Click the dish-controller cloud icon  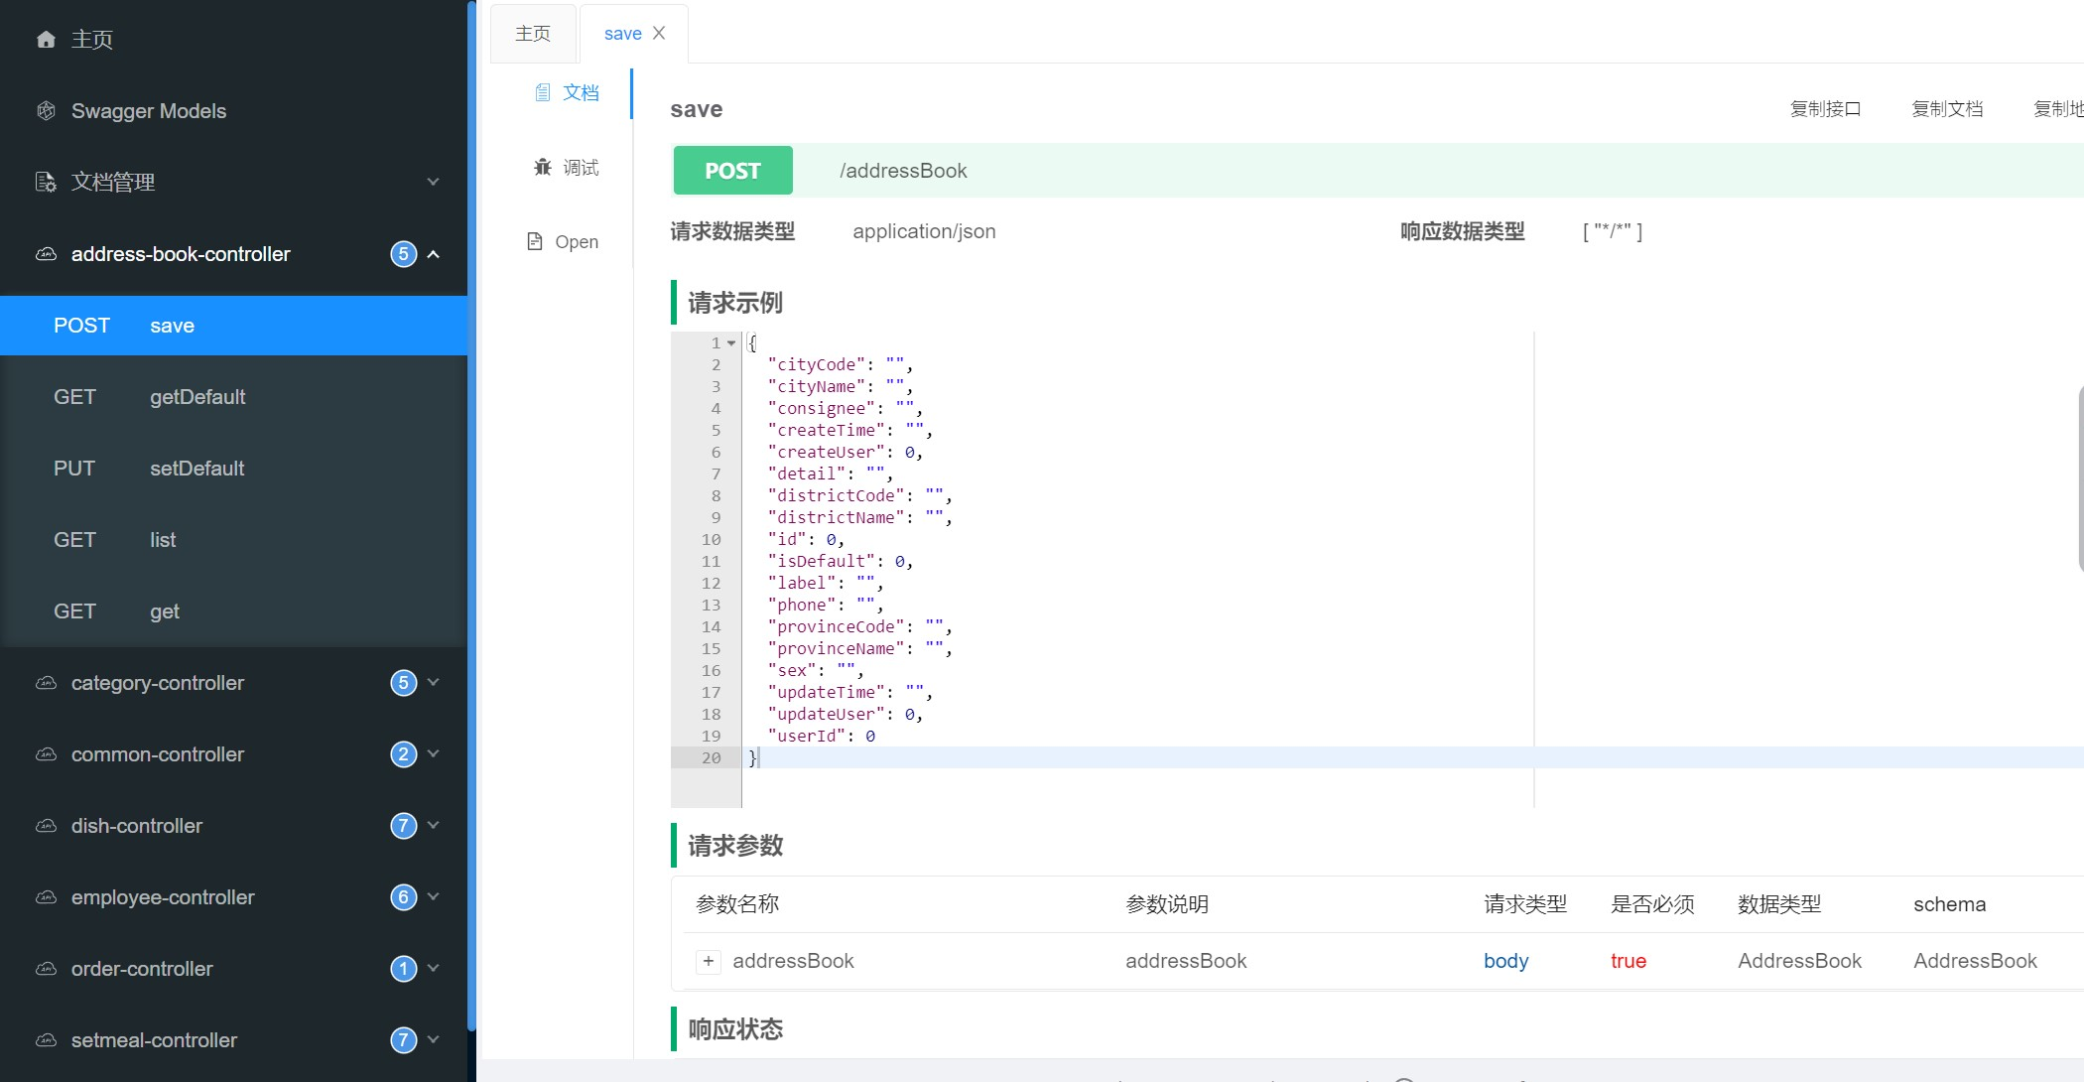(46, 826)
